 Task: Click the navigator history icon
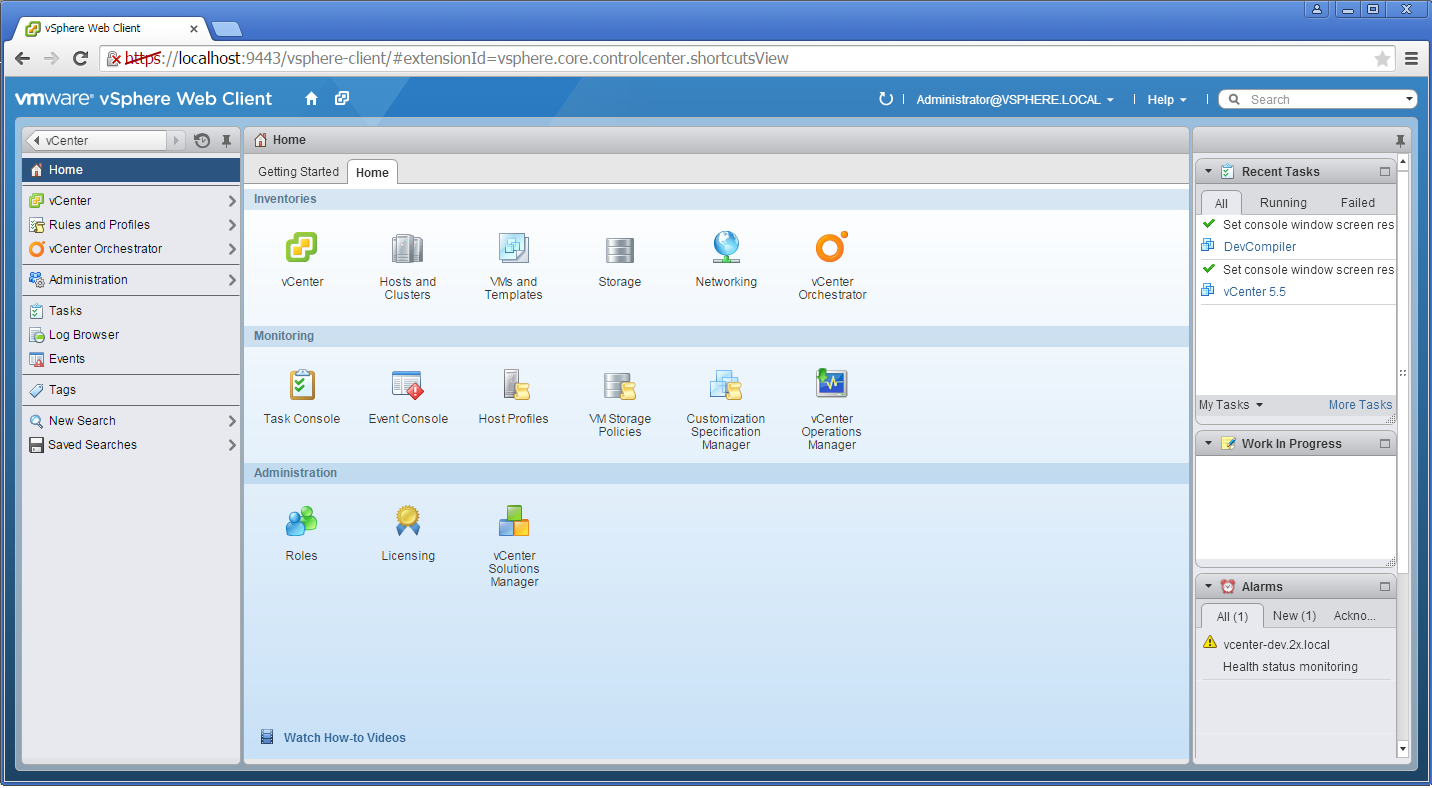click(x=202, y=141)
